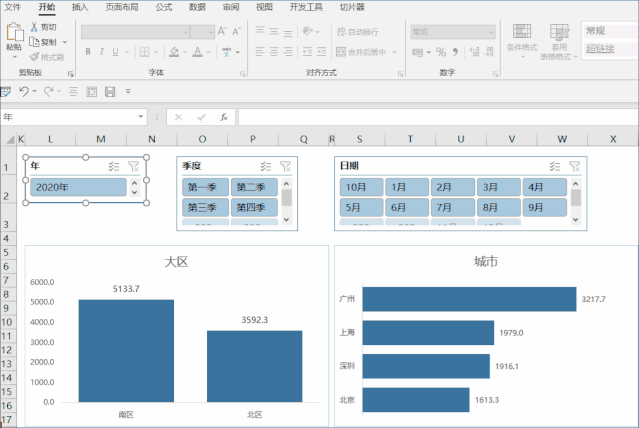Click the Copy icon in clipboard group
The height and width of the screenshot is (428, 639).
pos(34,42)
